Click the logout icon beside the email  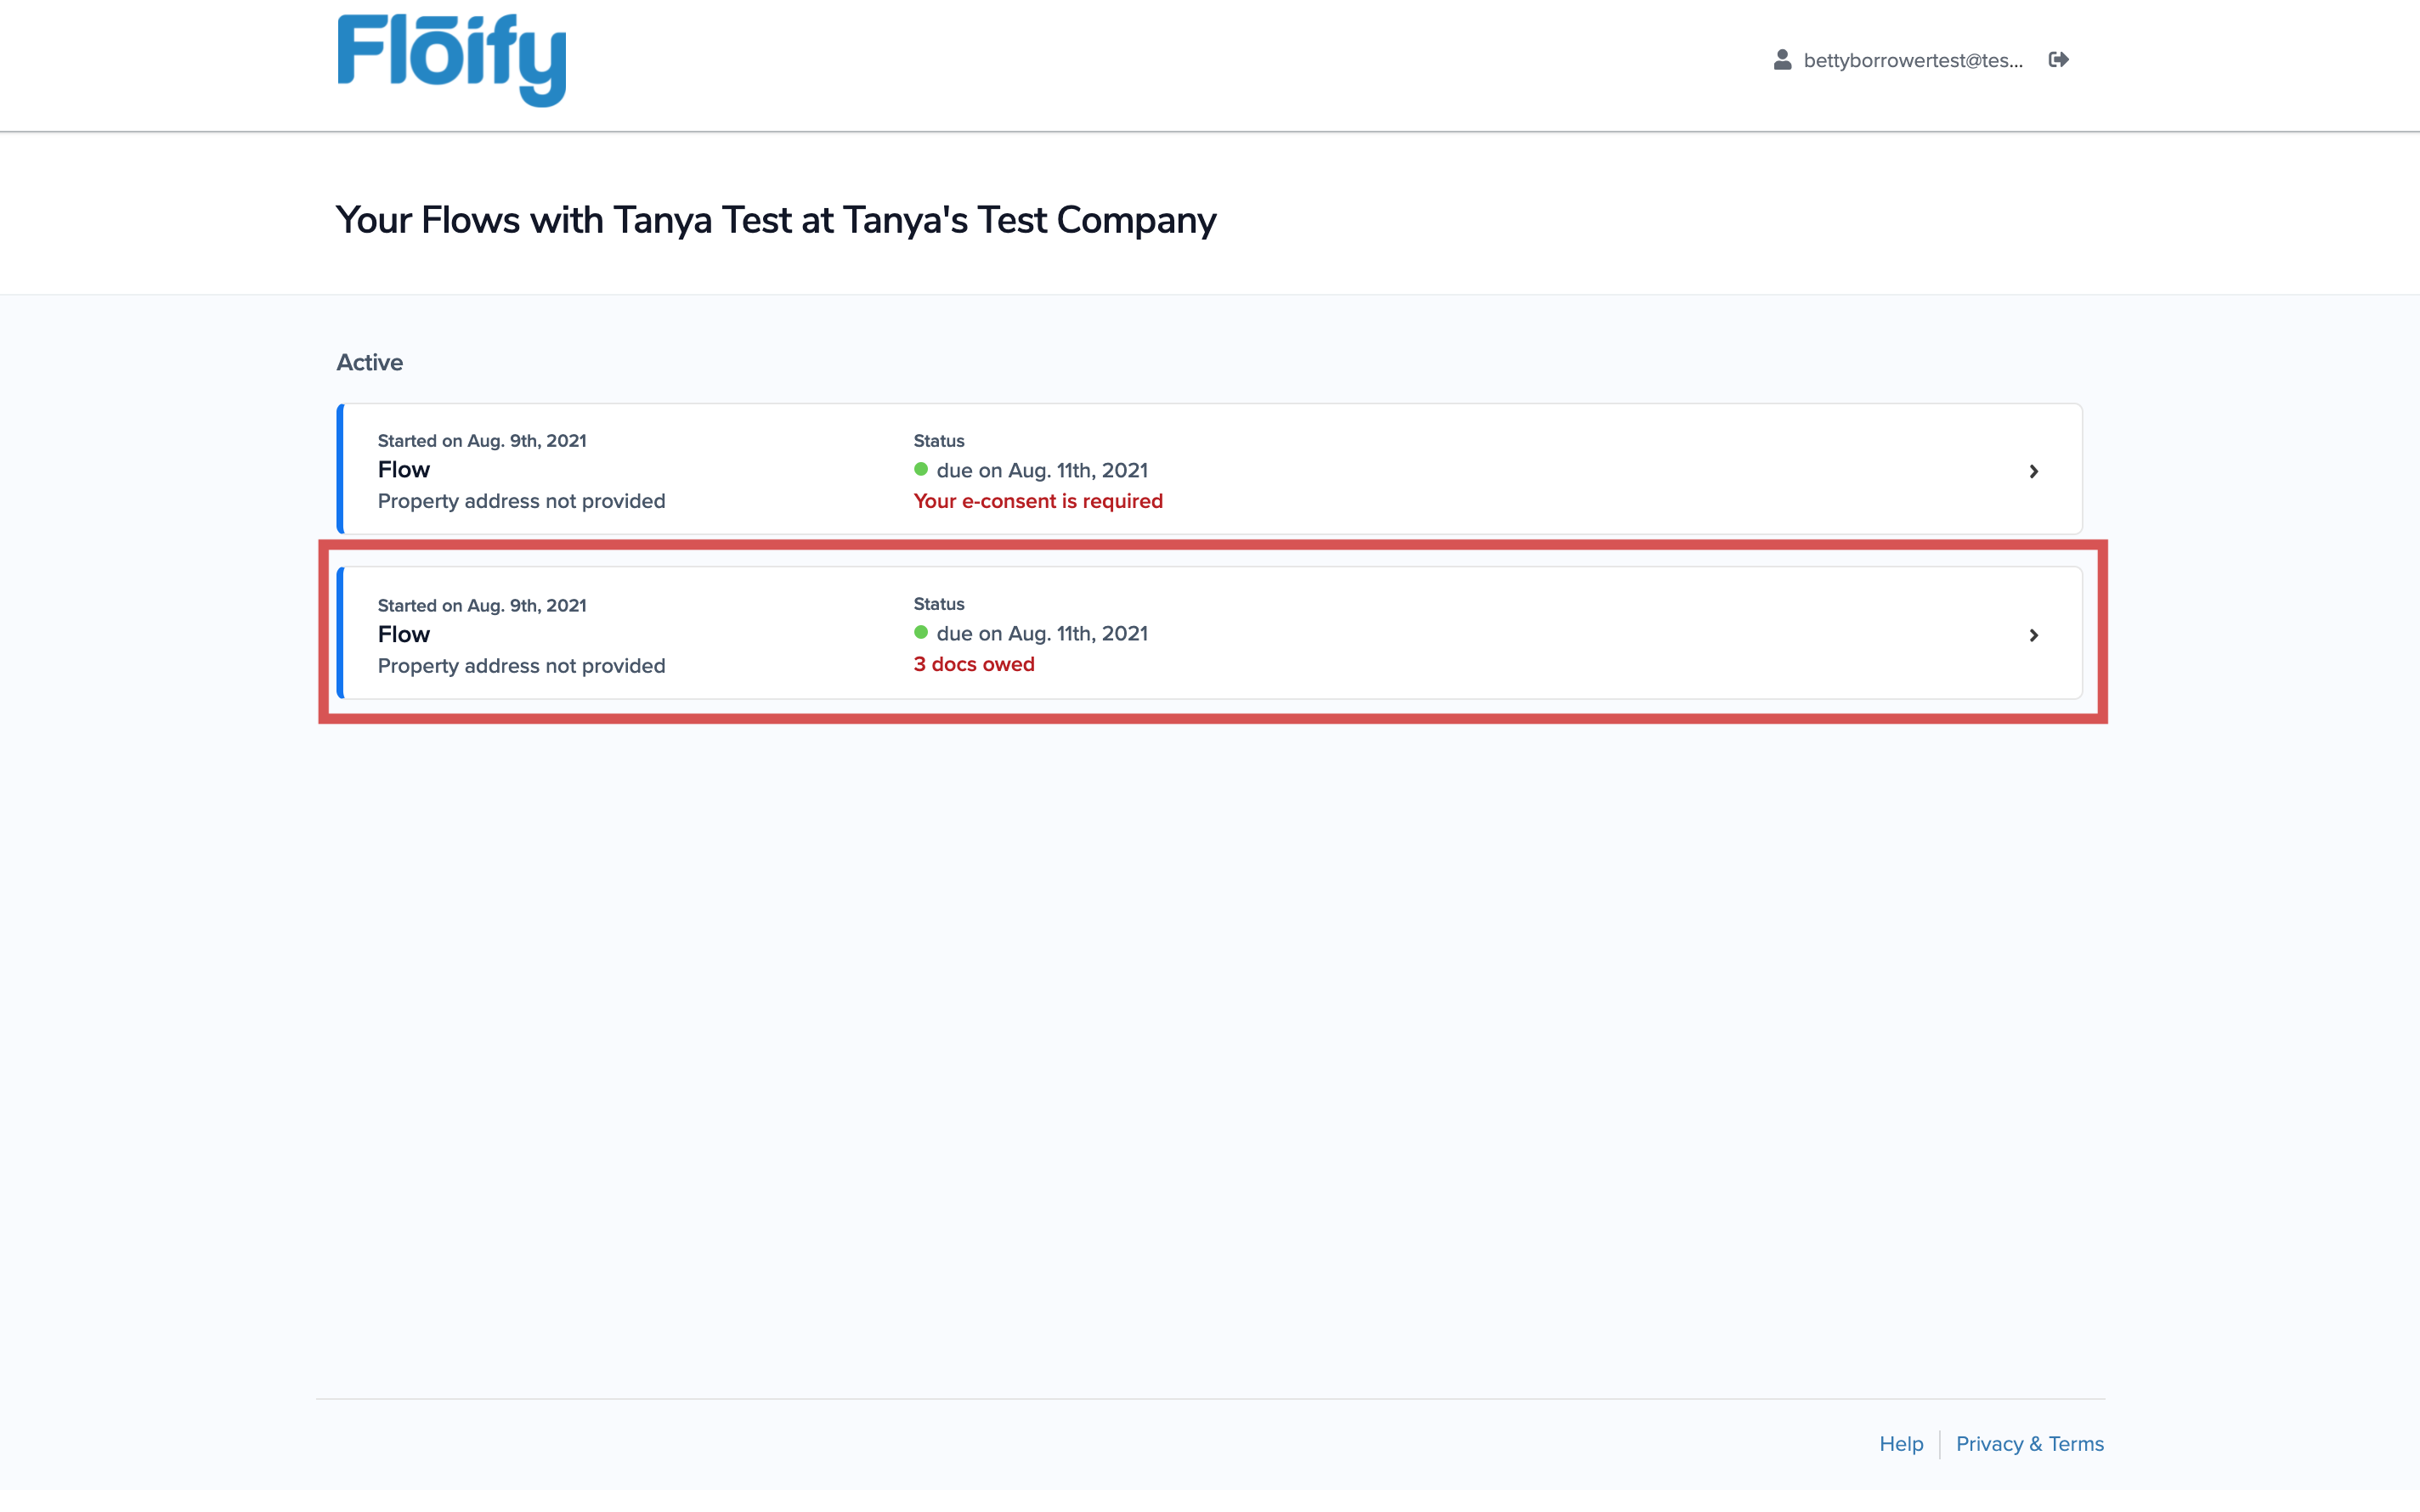pyautogui.click(x=2058, y=60)
